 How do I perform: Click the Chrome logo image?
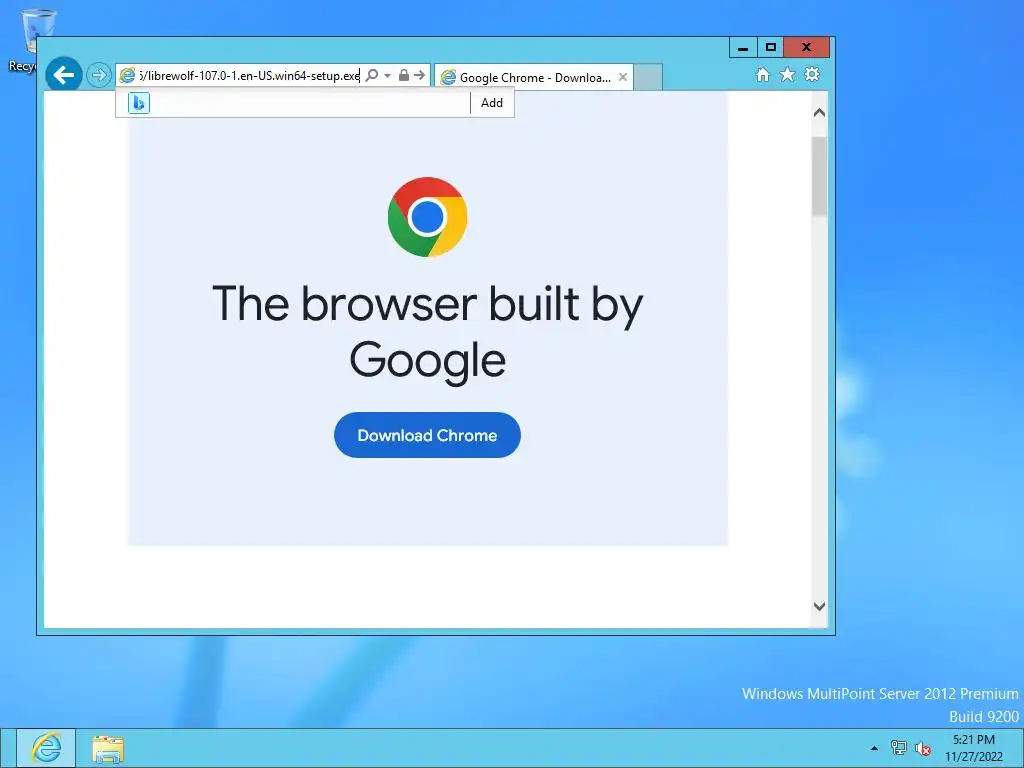427,217
